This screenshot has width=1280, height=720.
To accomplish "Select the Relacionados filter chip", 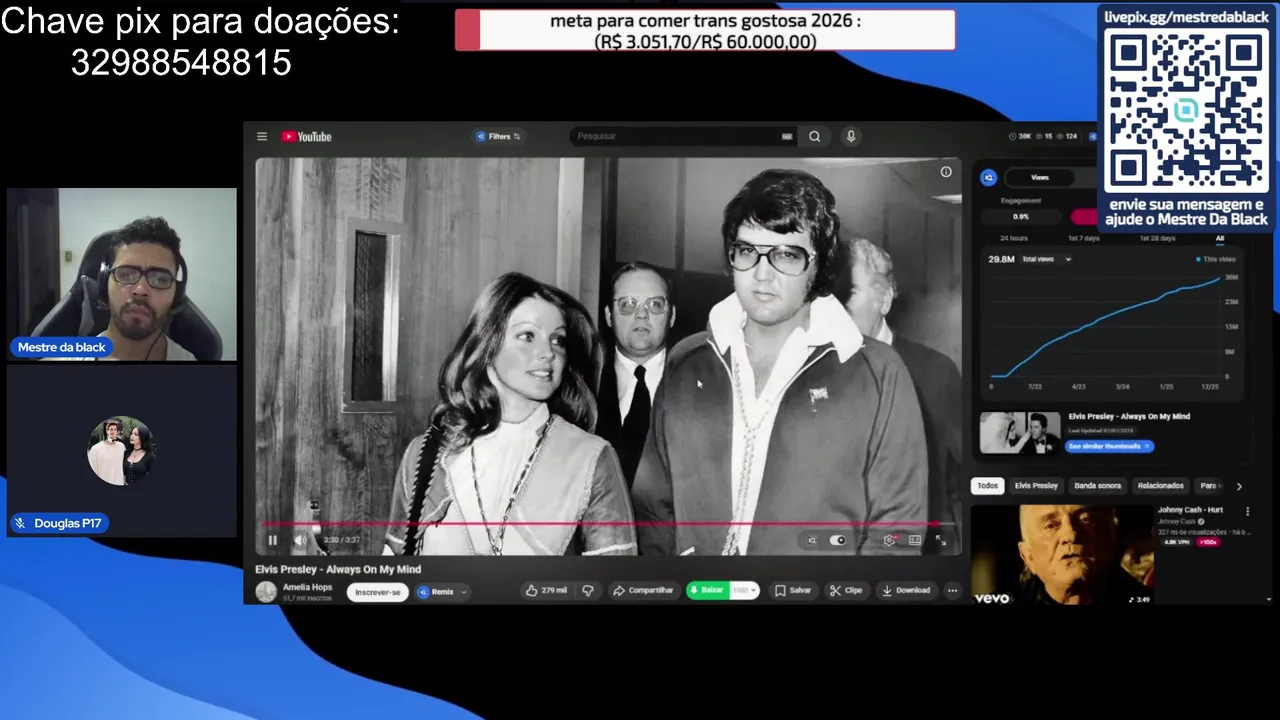I will 1160,486.
